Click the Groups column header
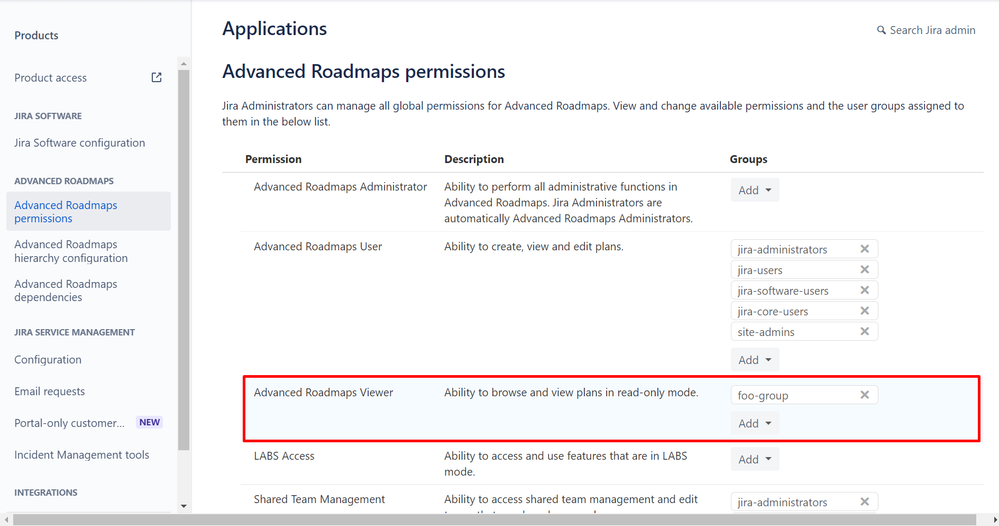 748,159
